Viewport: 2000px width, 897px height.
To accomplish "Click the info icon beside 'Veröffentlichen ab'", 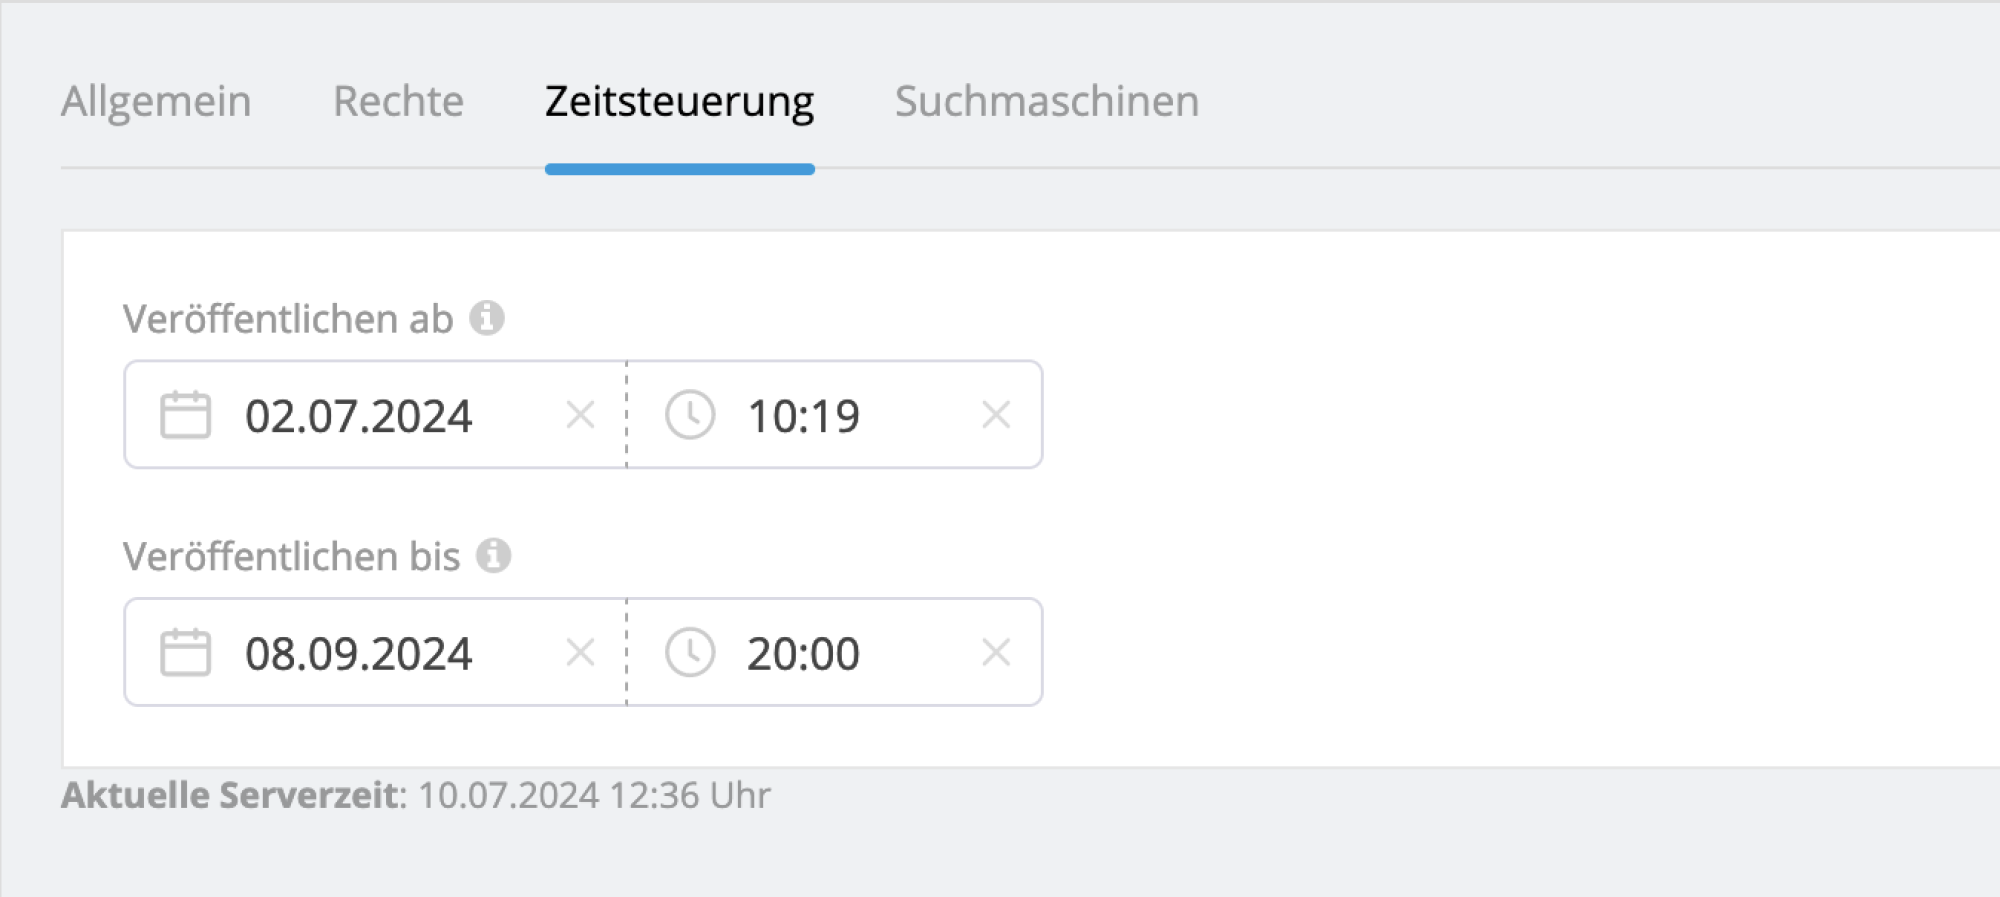I will click(489, 318).
